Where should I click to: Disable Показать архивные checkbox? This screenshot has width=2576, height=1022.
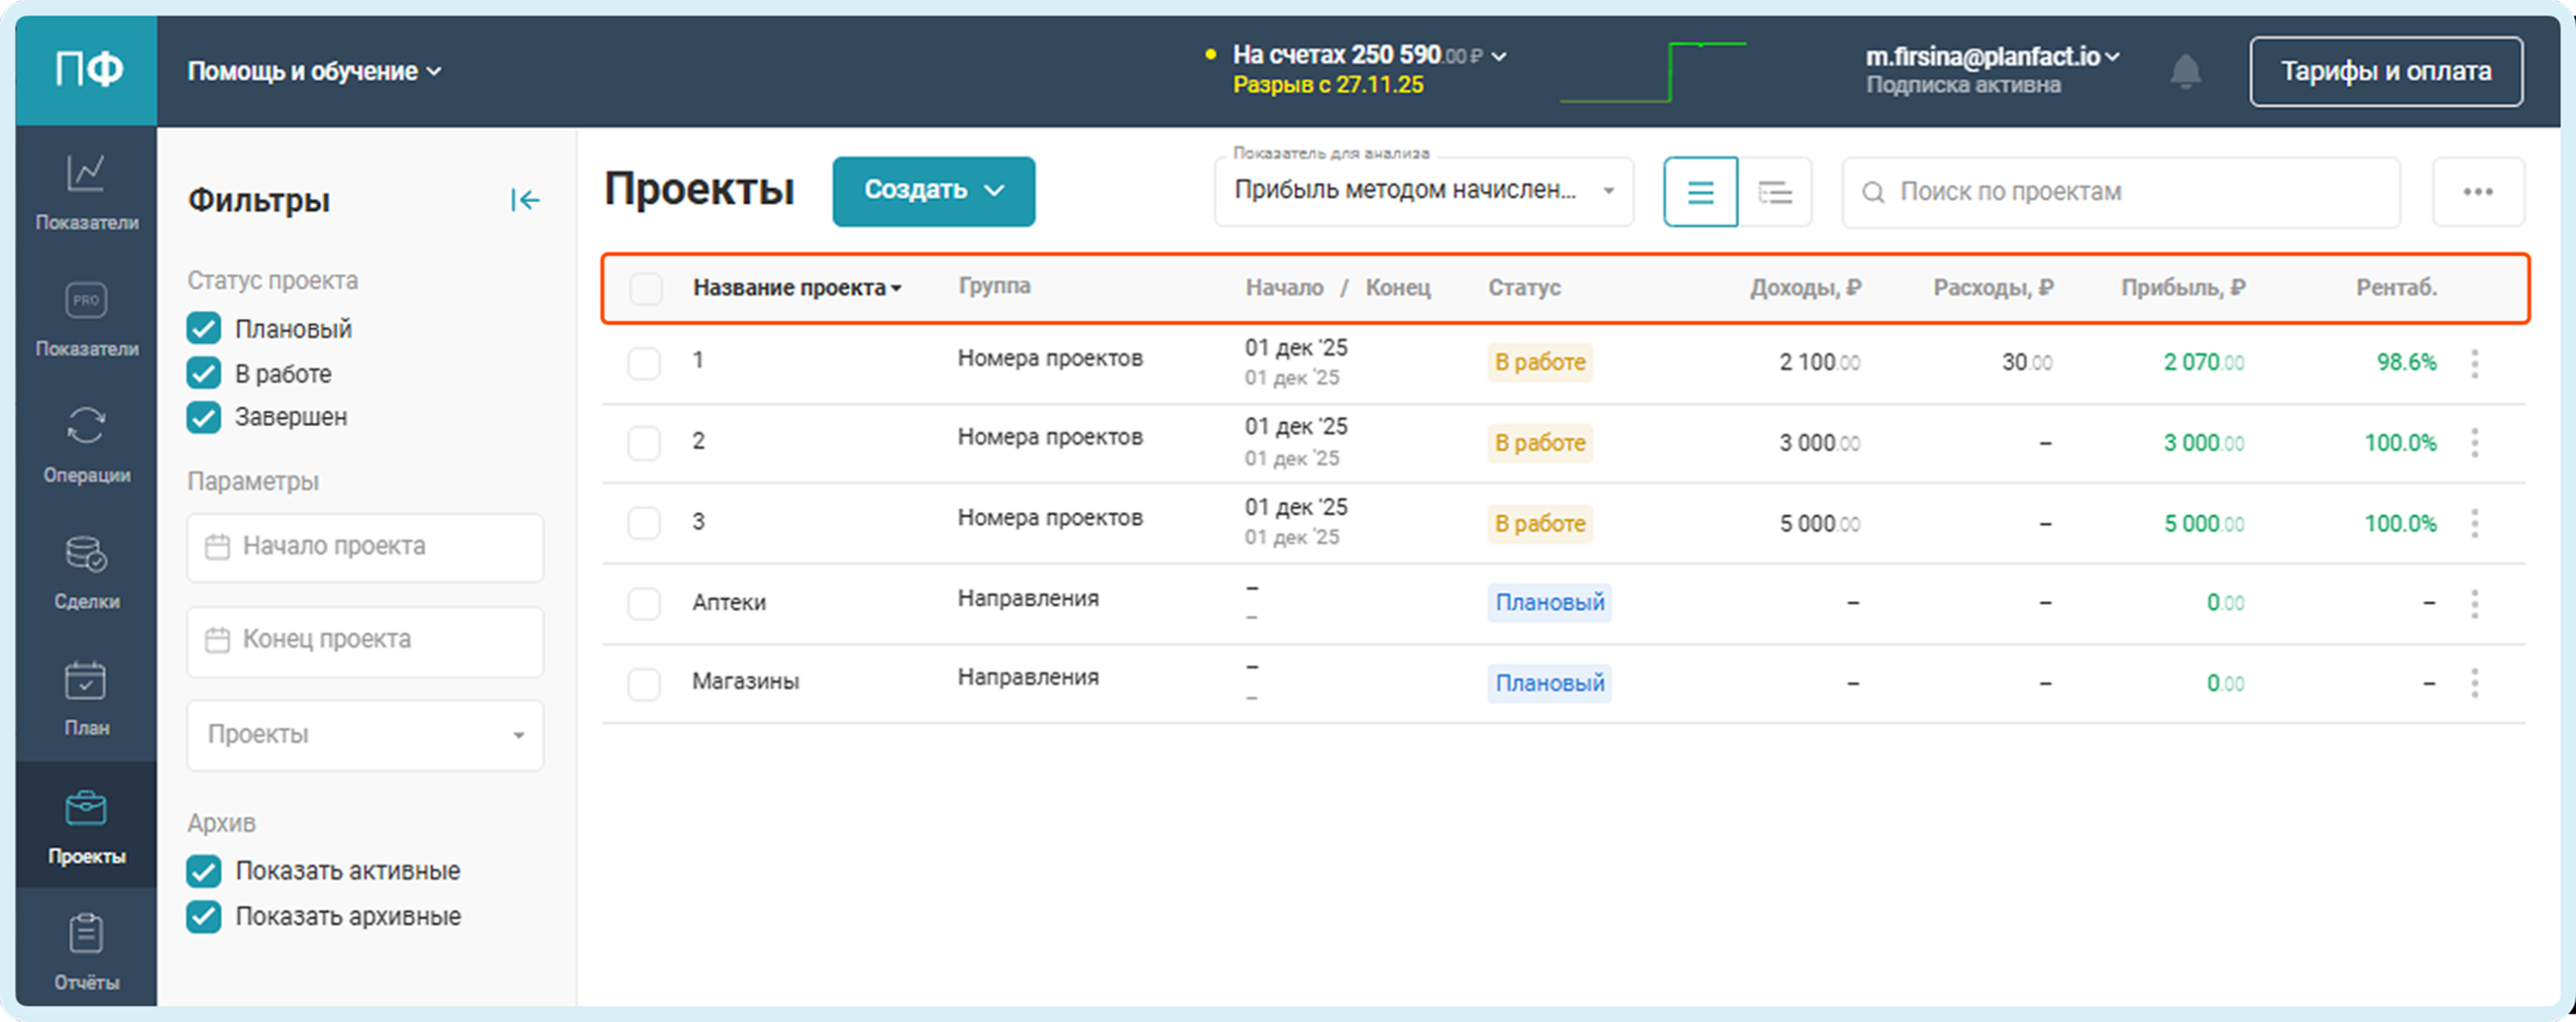click(204, 916)
